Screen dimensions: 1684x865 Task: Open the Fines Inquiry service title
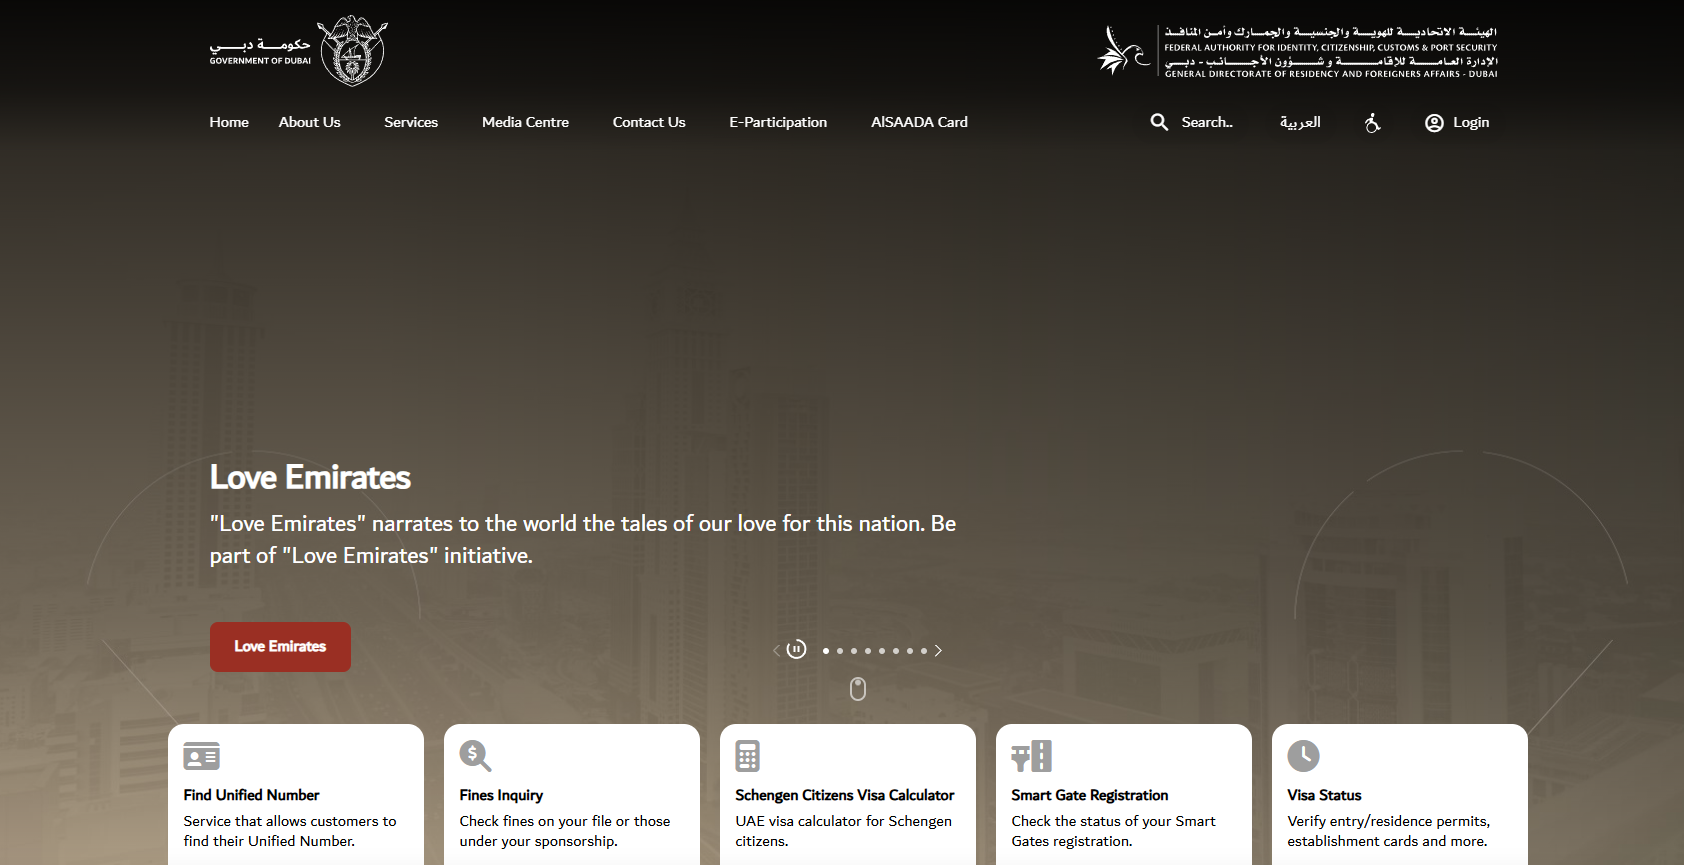501,795
